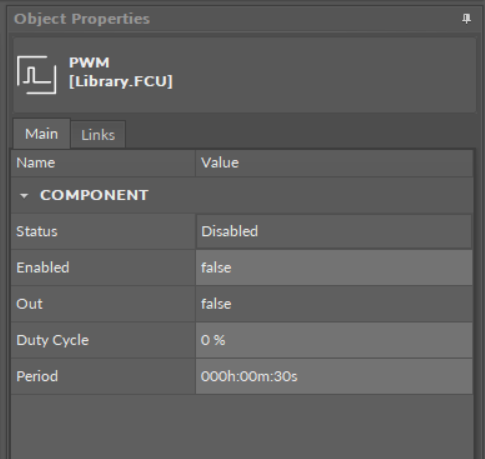Click the PWM square-wave component icon

tap(37, 75)
